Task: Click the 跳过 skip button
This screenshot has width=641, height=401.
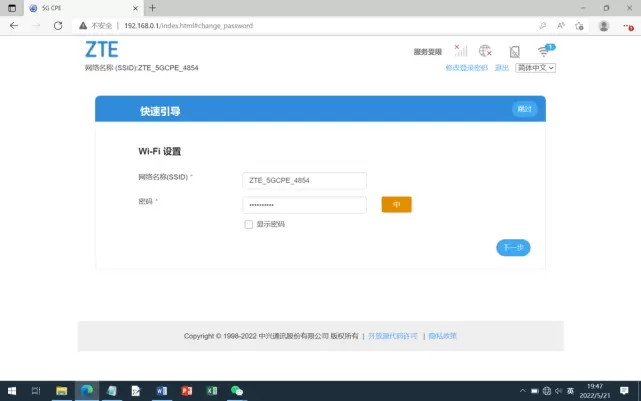Action: (524, 109)
